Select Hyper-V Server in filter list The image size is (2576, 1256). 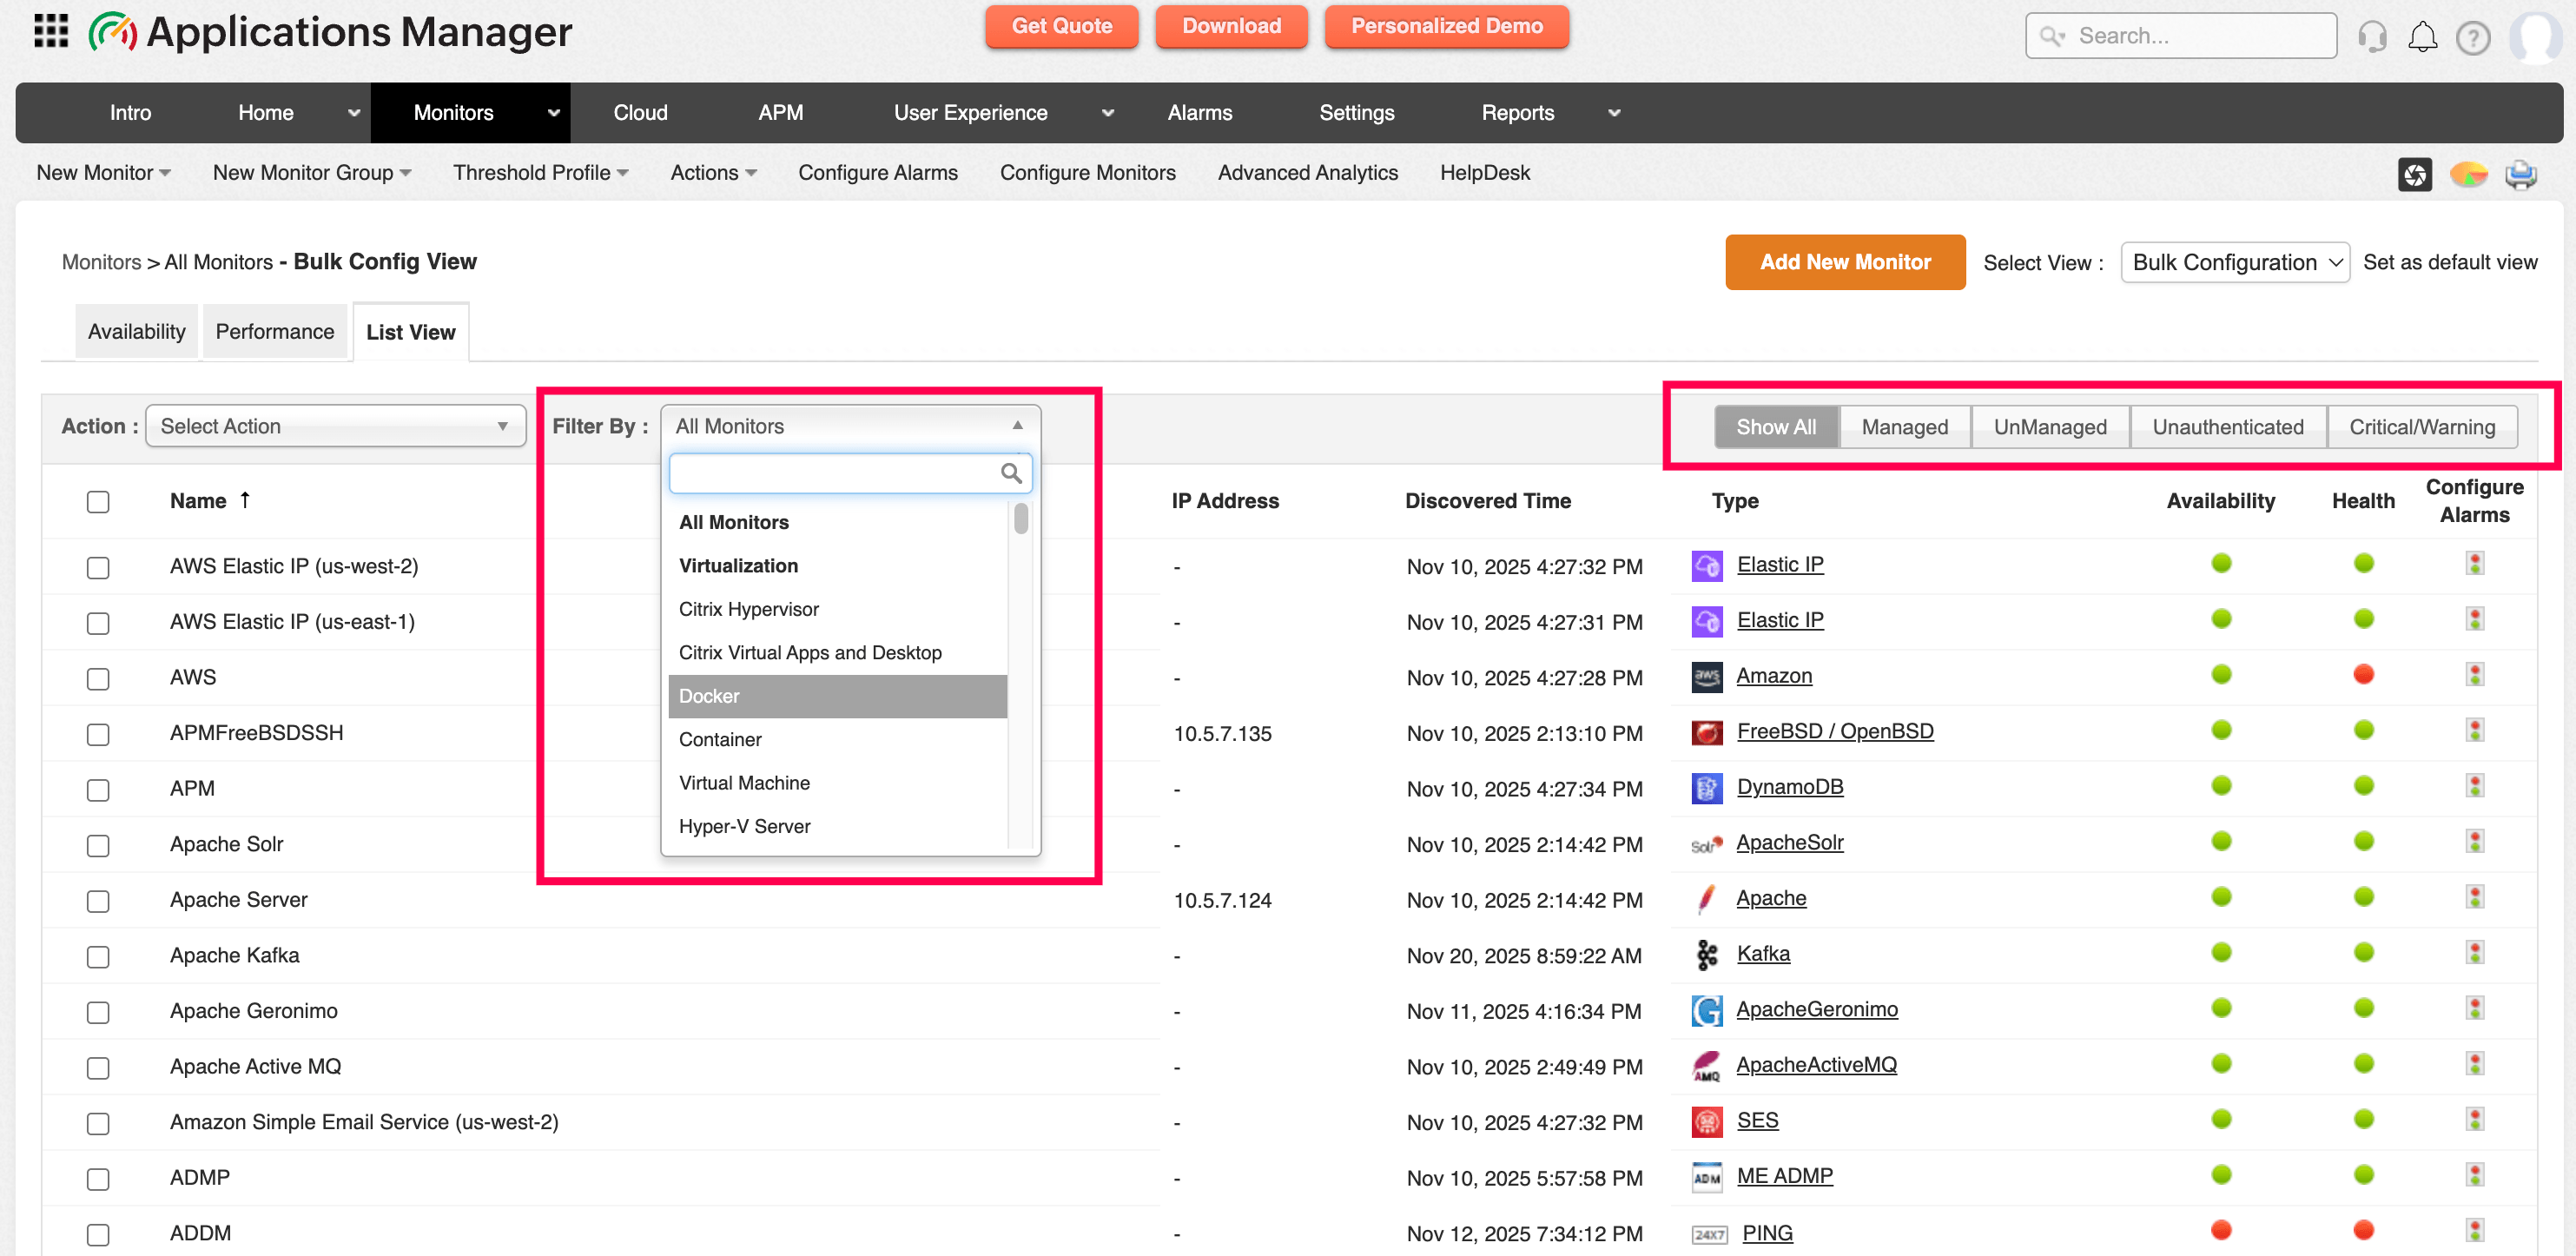pyautogui.click(x=837, y=826)
